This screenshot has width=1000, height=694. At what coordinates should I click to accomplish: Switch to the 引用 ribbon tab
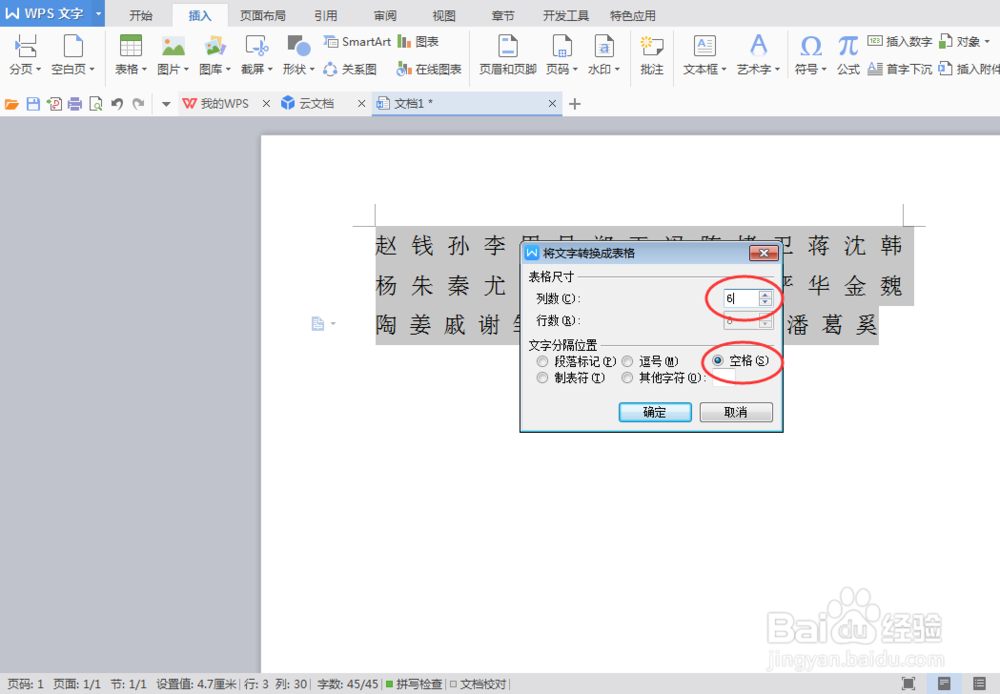[x=325, y=15]
